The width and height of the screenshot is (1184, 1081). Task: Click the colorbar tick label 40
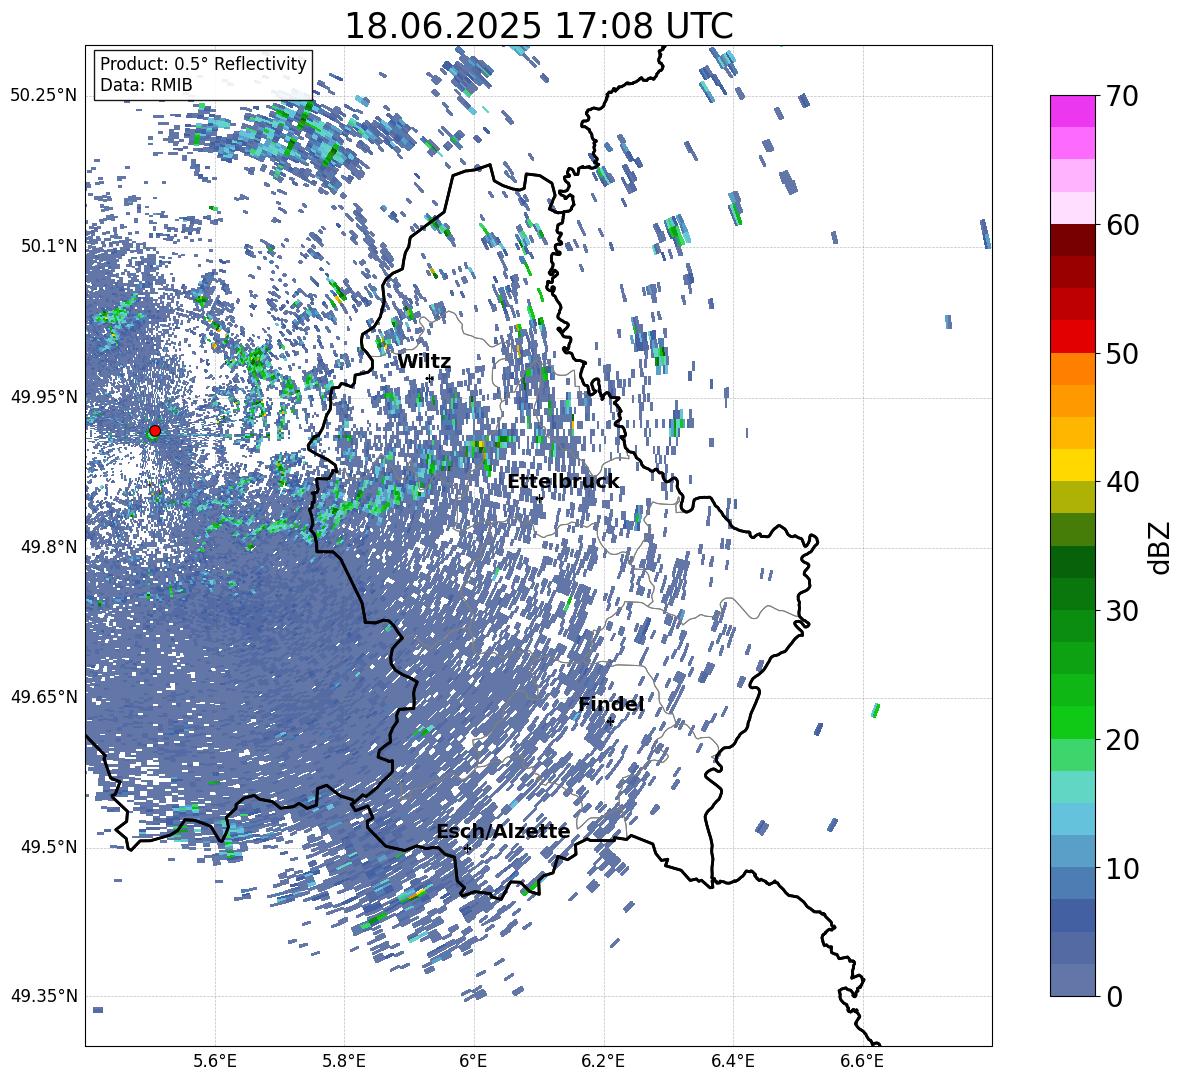[x=1122, y=482]
